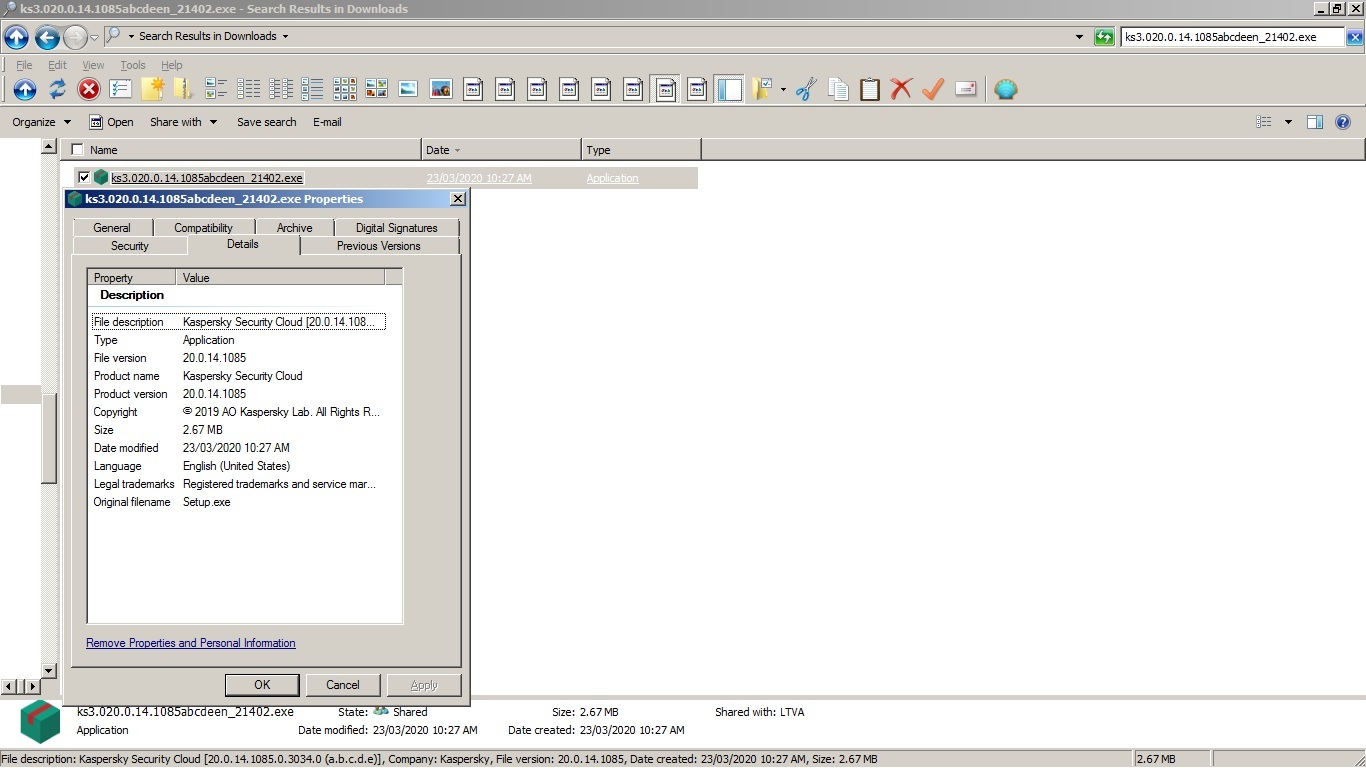Image resolution: width=1366 pixels, height=768 pixels.
Task: Click OK in the Properties dialog
Action: click(x=262, y=685)
